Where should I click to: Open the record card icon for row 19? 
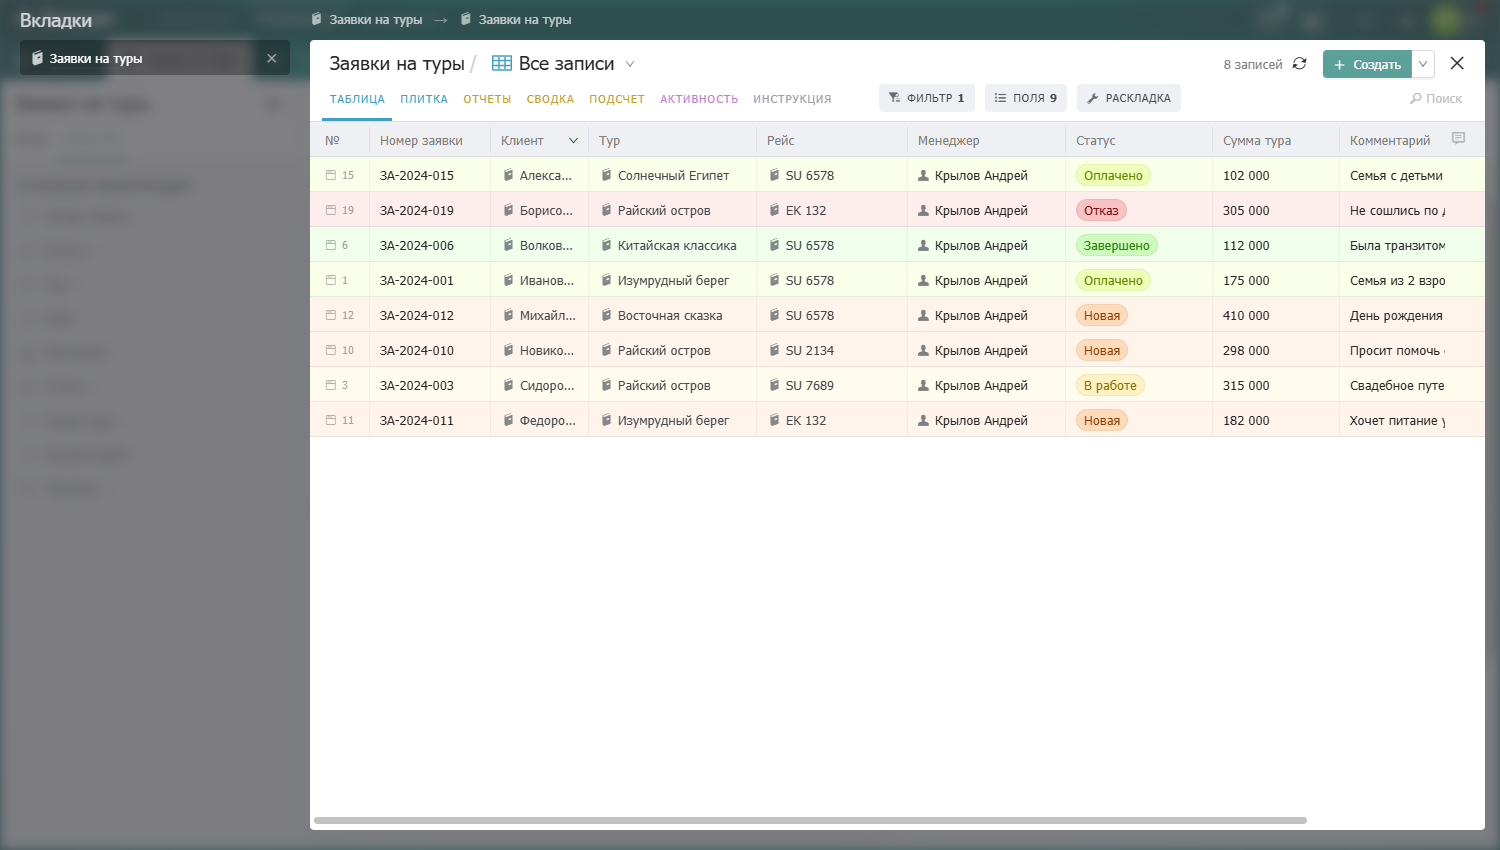point(331,210)
